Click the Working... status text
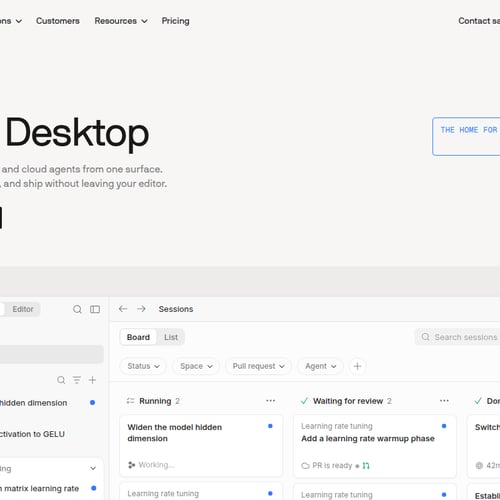This screenshot has height=500, width=500. point(156,465)
